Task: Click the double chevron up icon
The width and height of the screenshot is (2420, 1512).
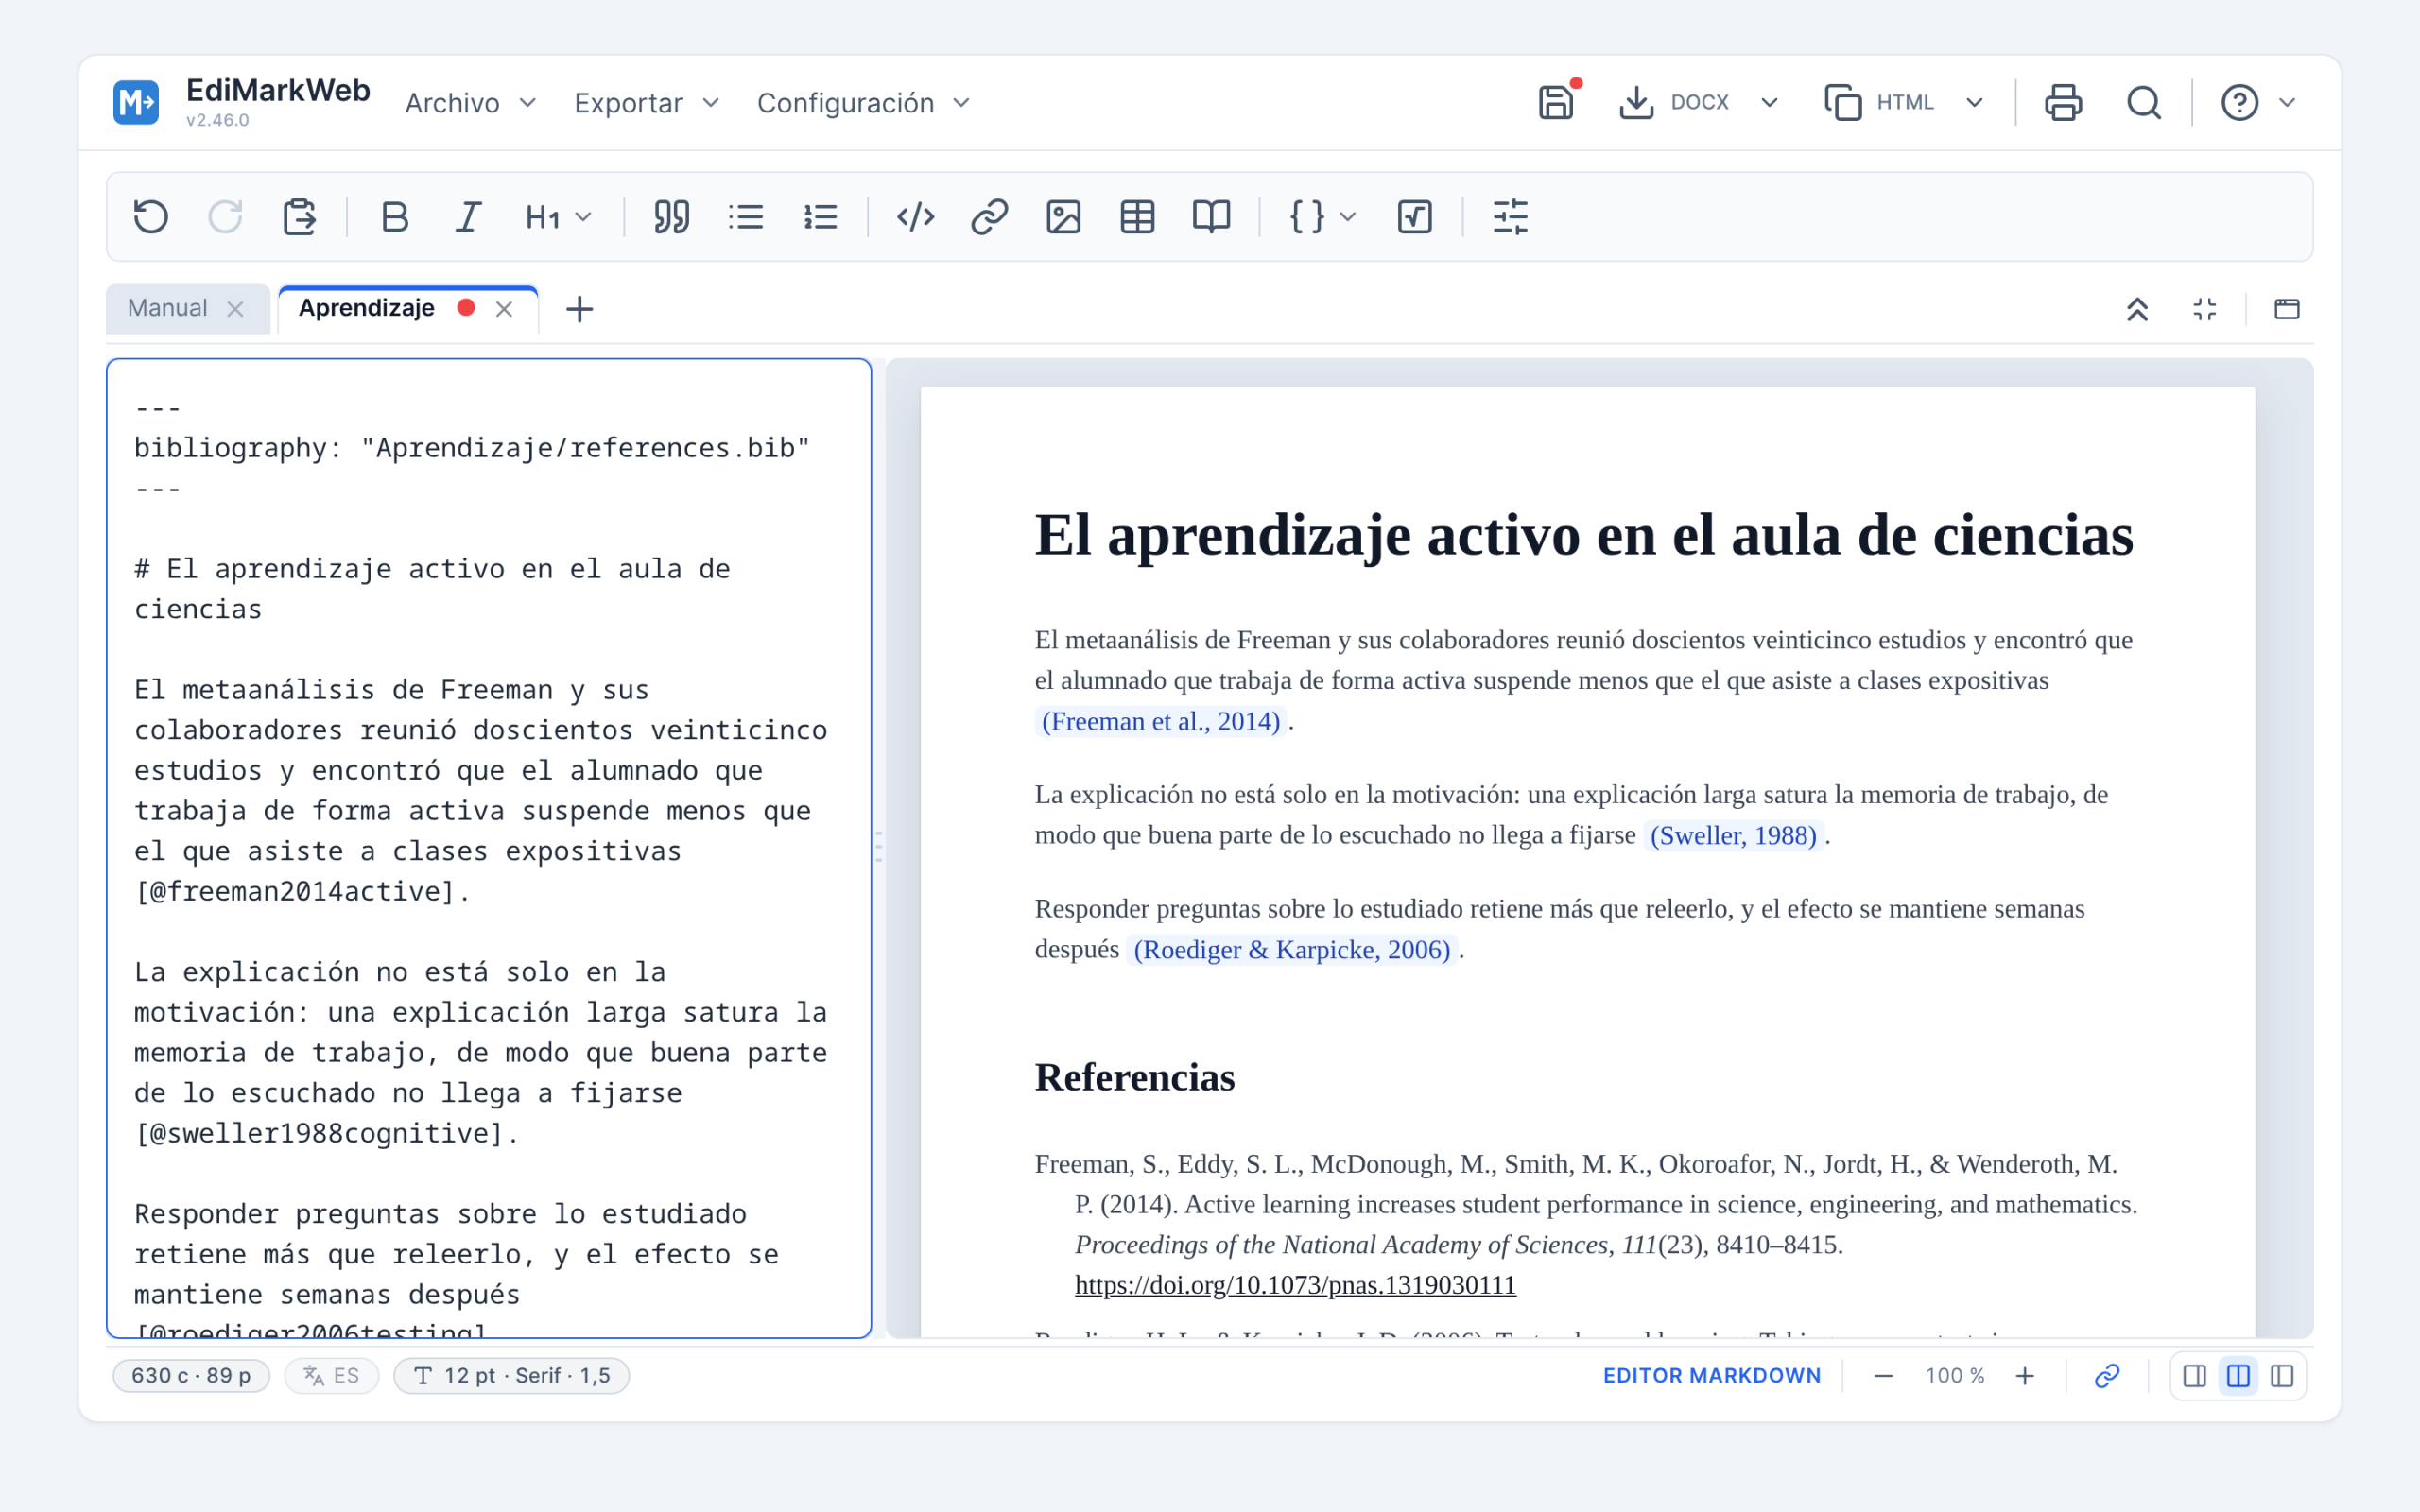Action: tap(2137, 309)
